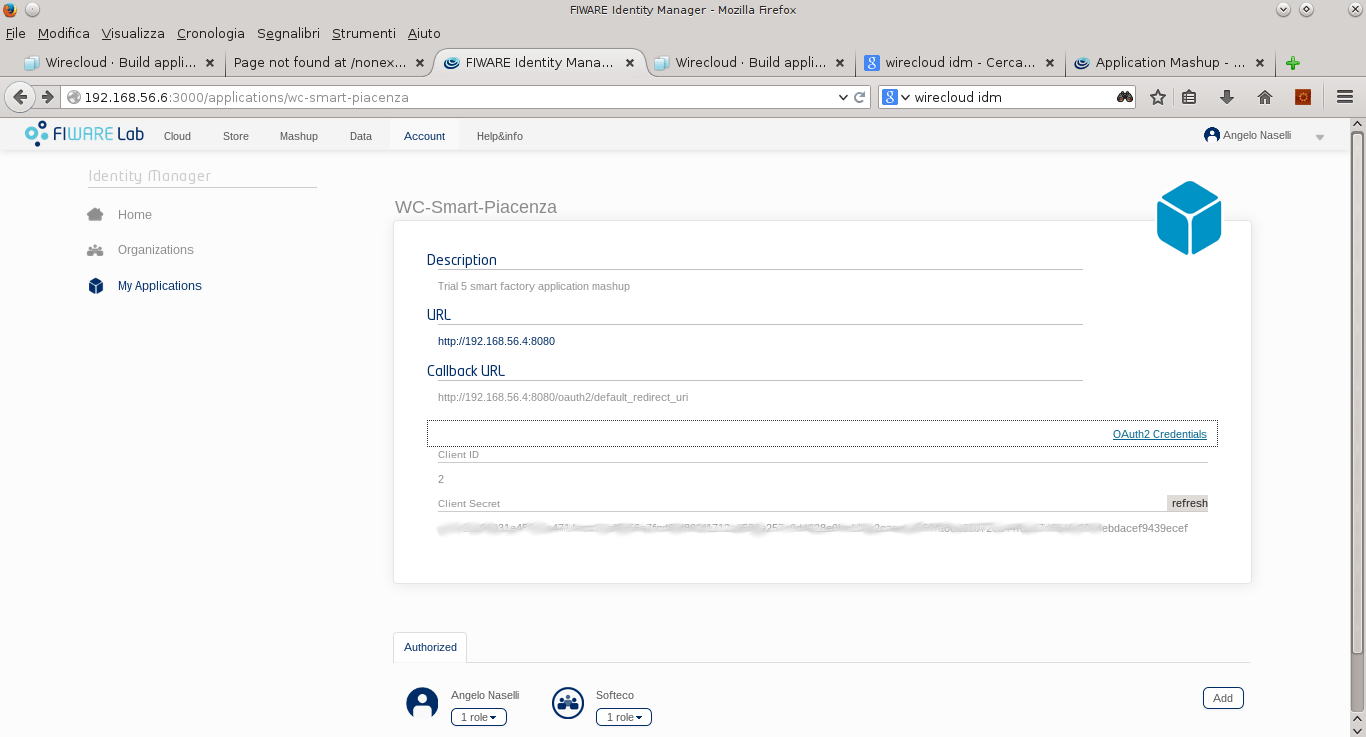1366x737 pixels.
Task: Open the Cronologia menu
Action: 211,33
